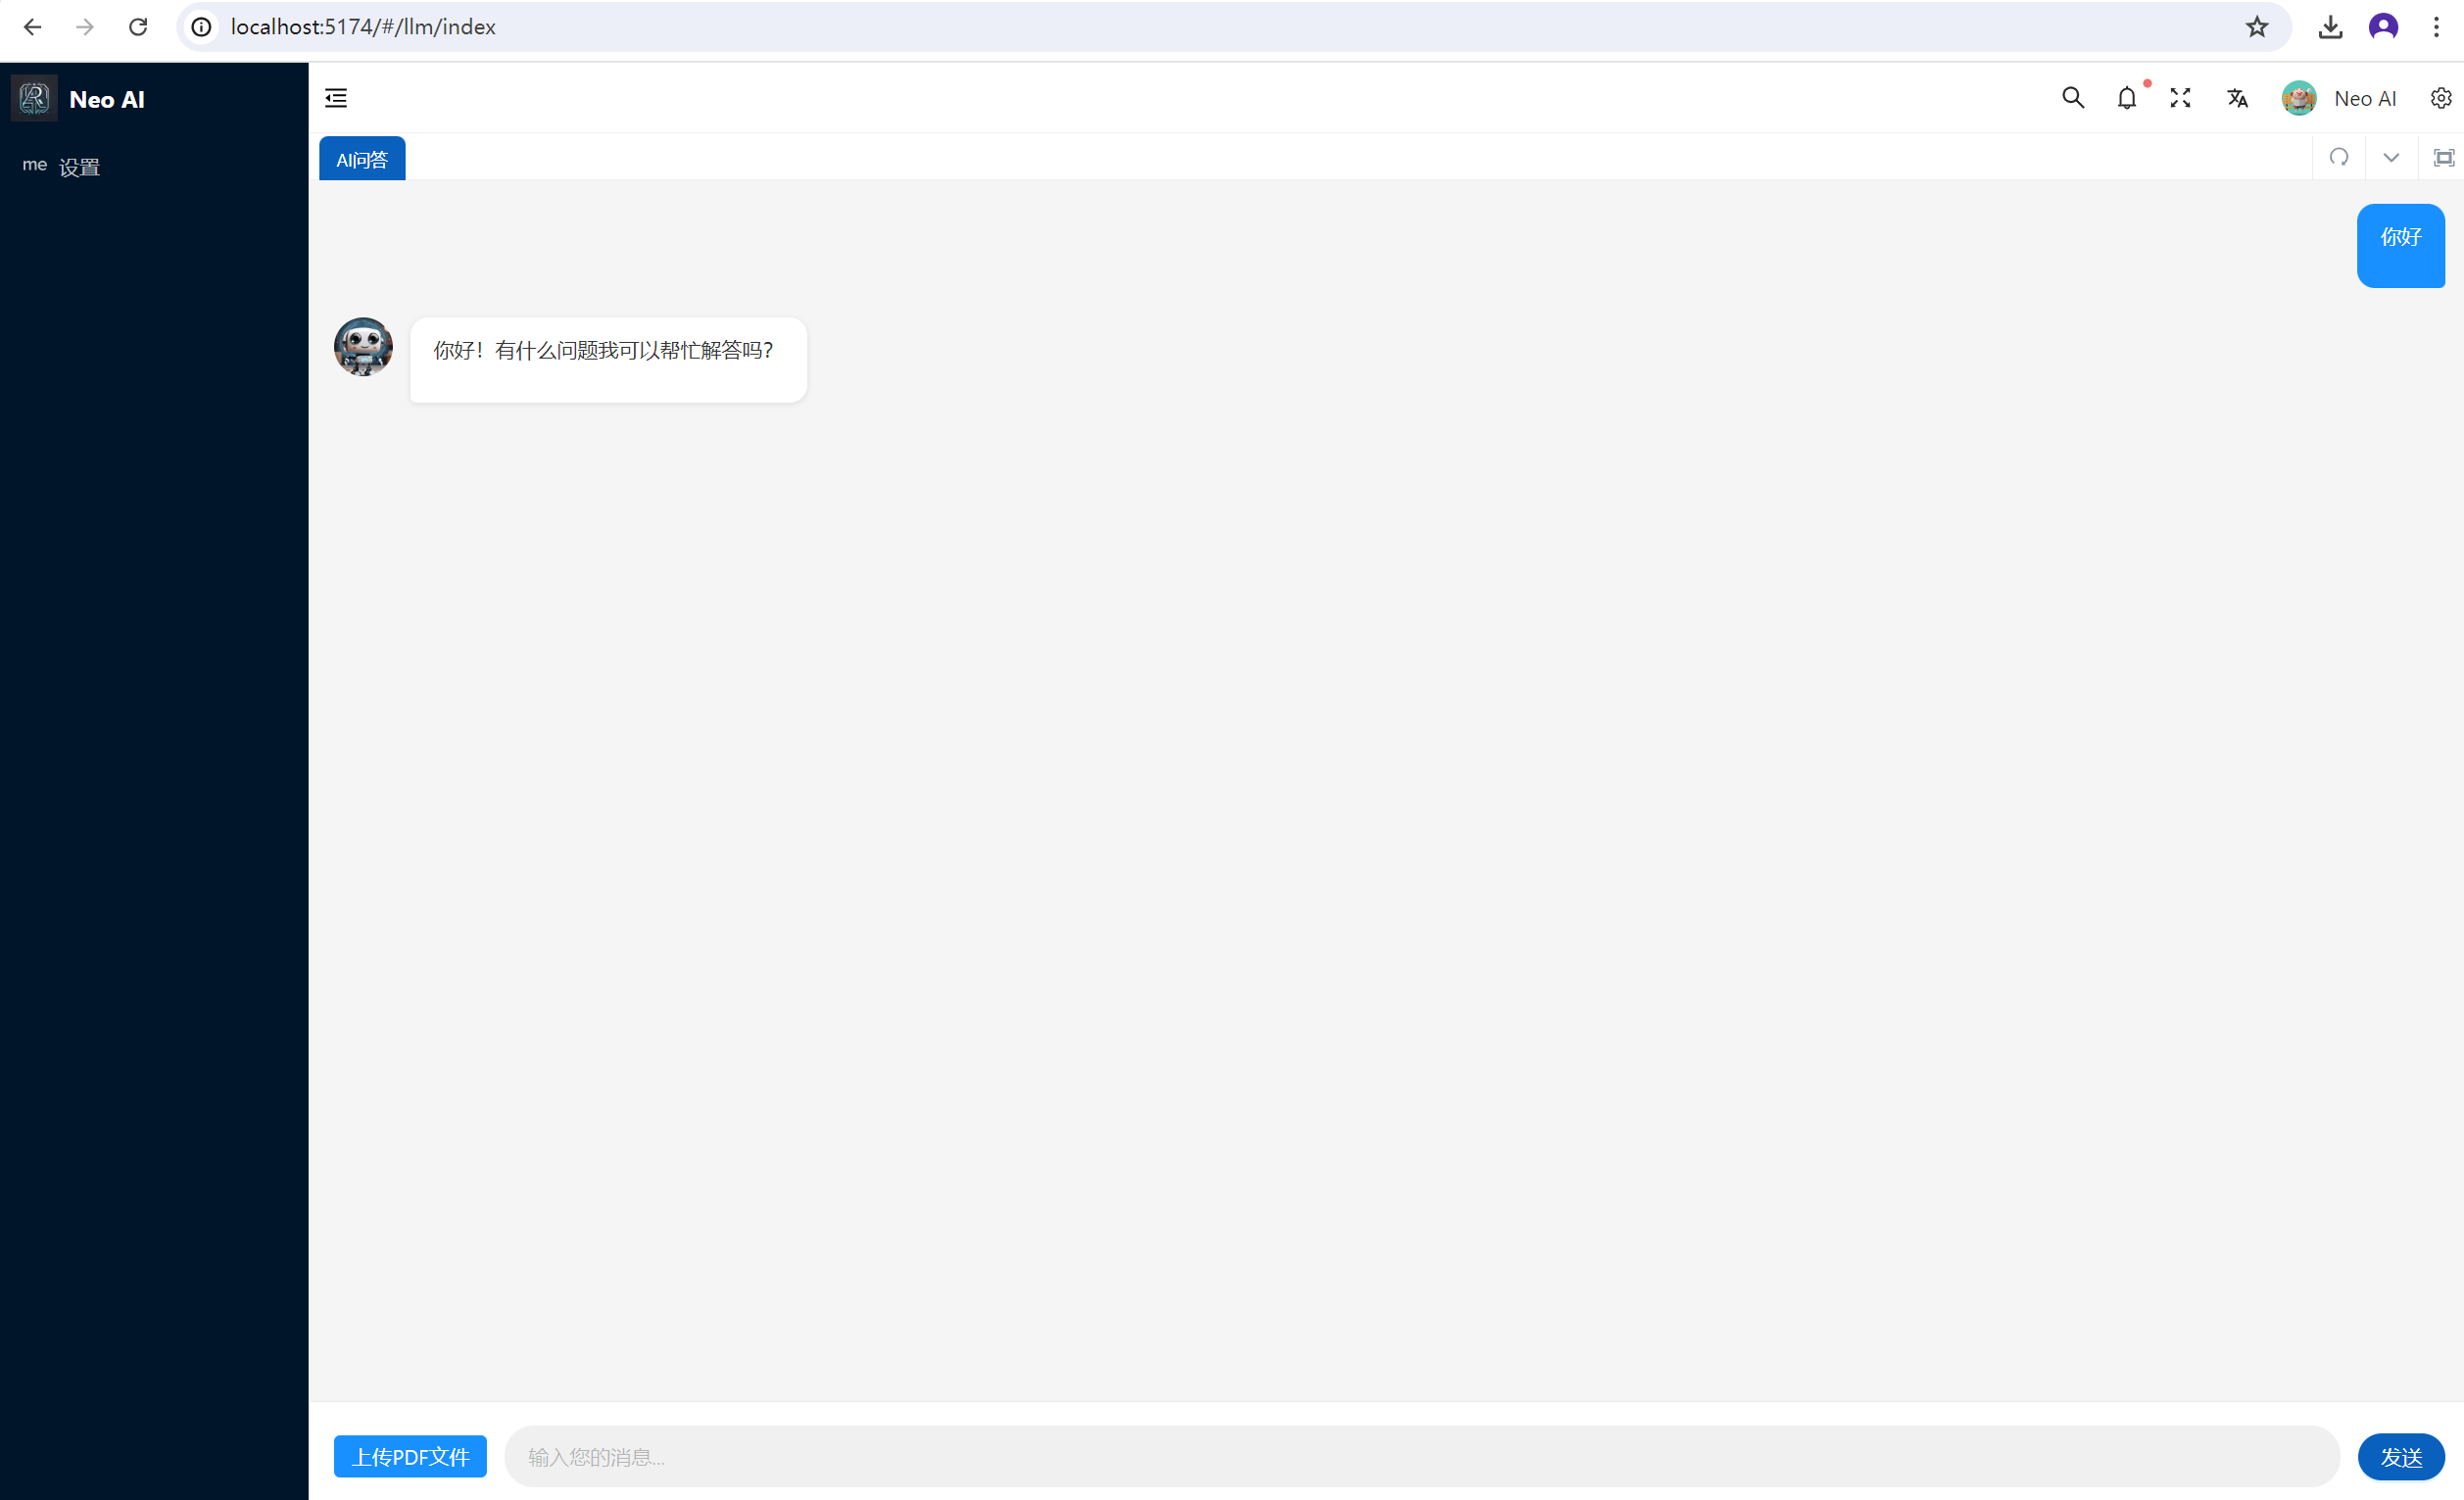This screenshot has width=2464, height=1500.
Task: Click the robot assistant avatar
Action: 363,347
